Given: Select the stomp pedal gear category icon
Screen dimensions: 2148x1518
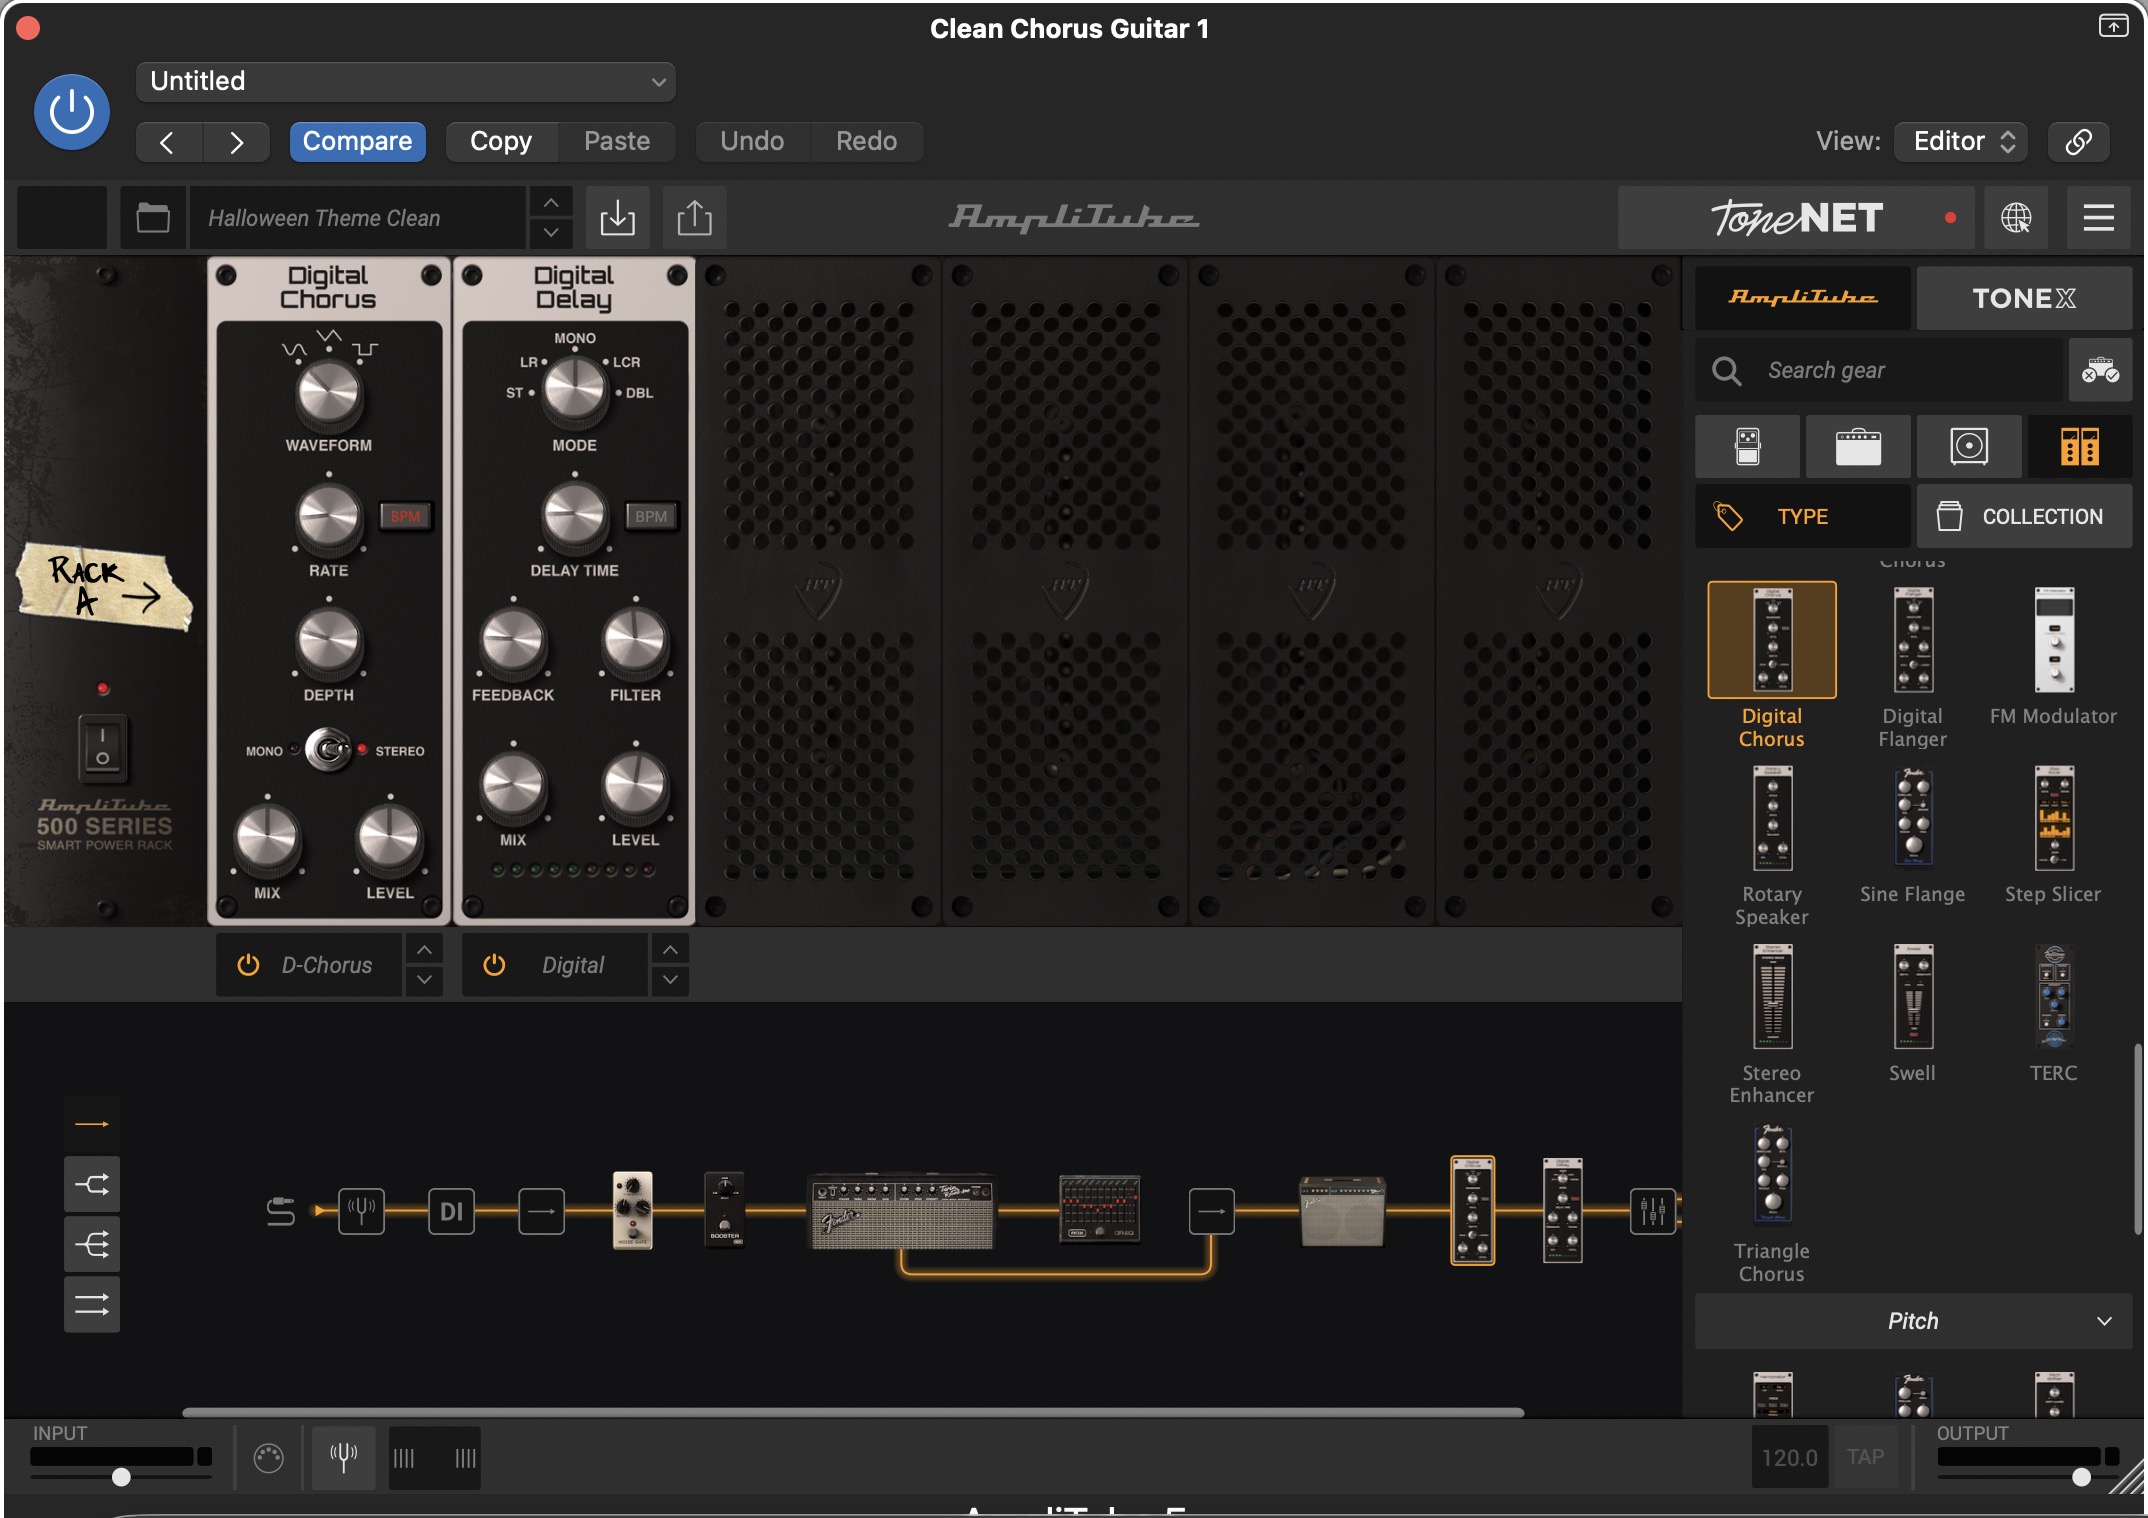Looking at the screenshot, I should point(1747,446).
